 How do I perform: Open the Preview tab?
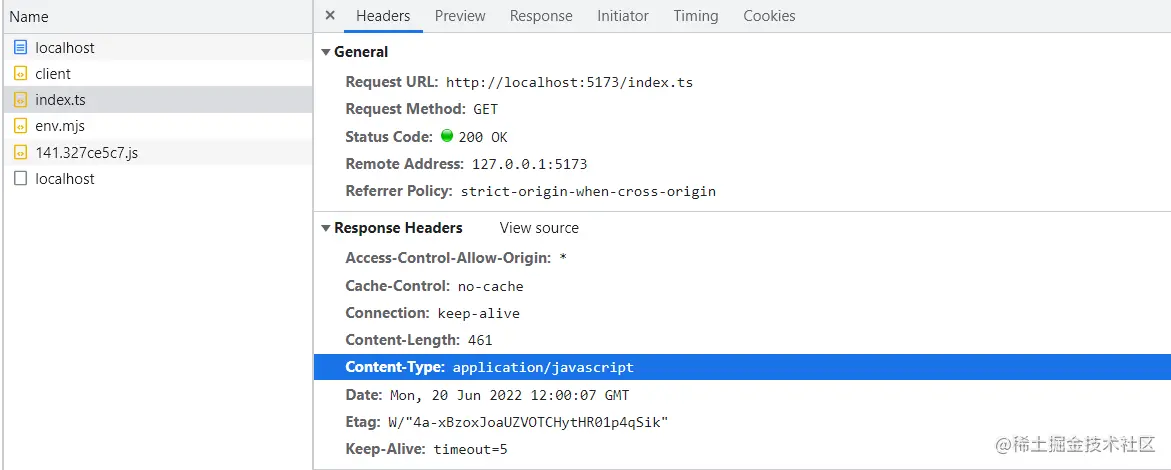tap(460, 16)
